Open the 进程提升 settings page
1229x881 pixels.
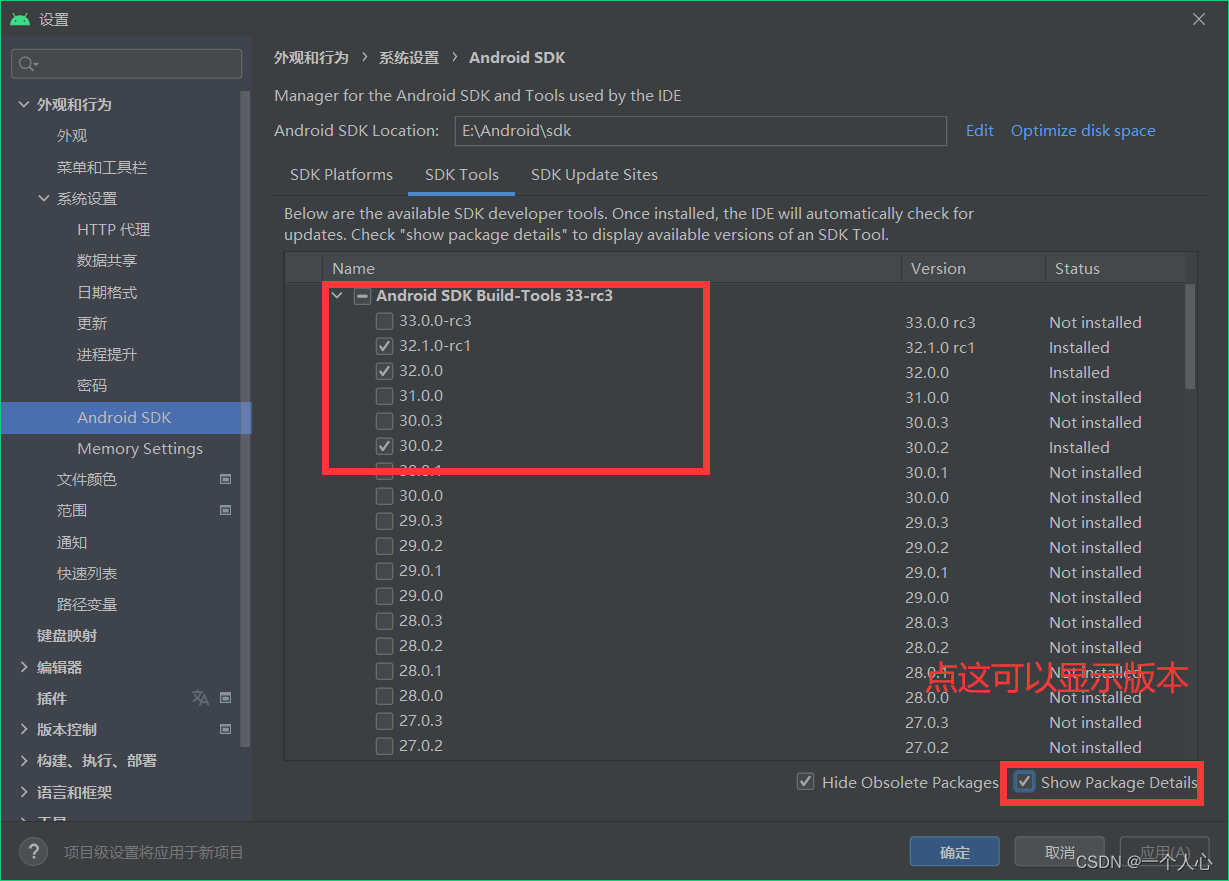107,354
